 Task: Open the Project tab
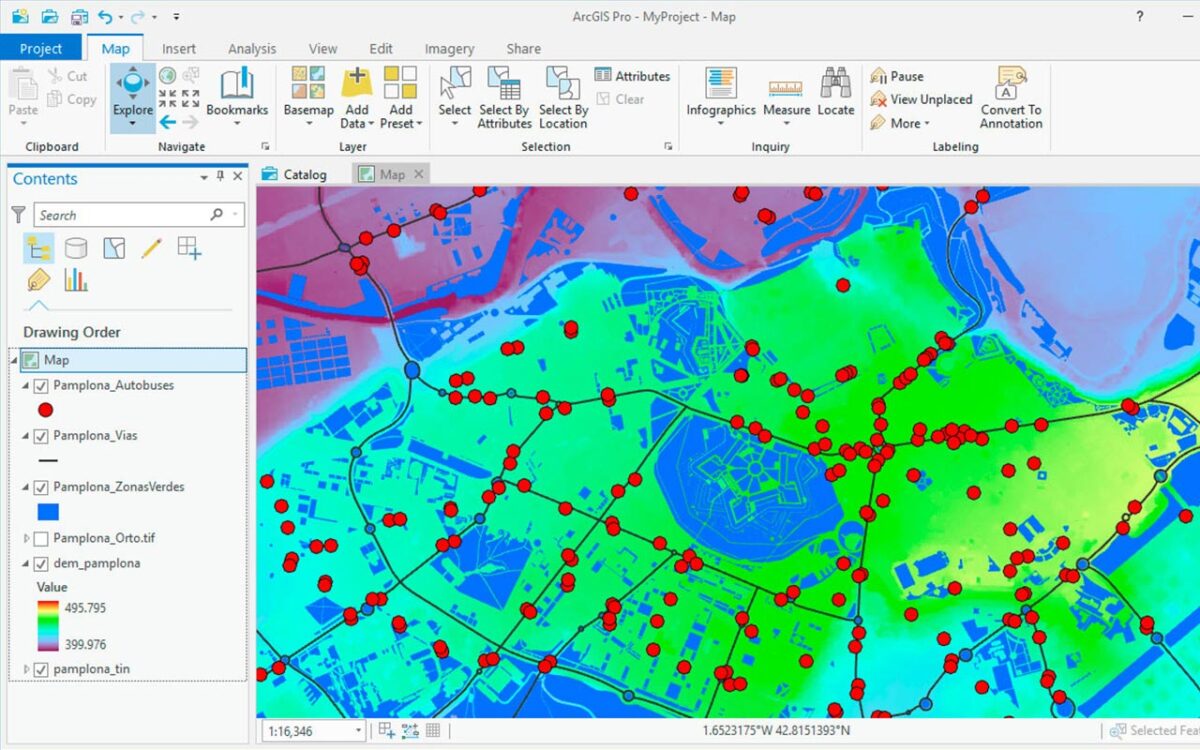click(x=41, y=48)
